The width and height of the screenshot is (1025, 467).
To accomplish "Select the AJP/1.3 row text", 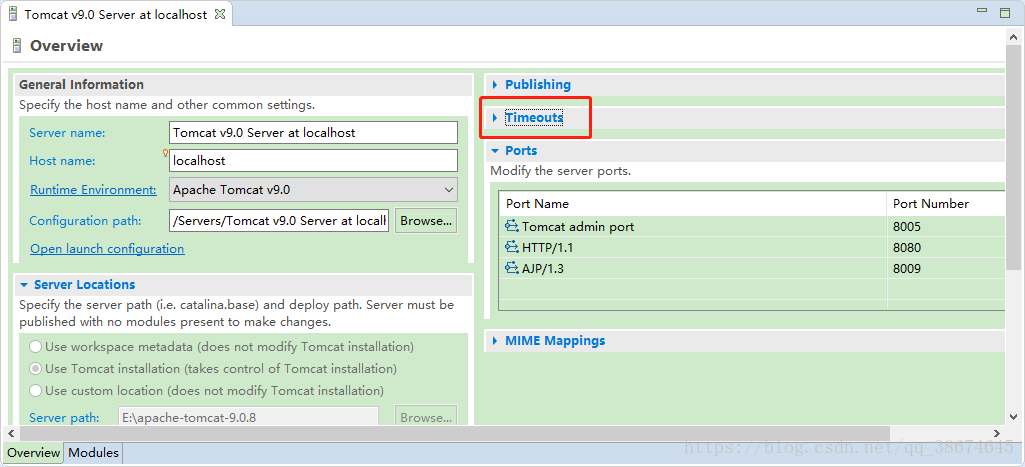I will click(x=543, y=268).
